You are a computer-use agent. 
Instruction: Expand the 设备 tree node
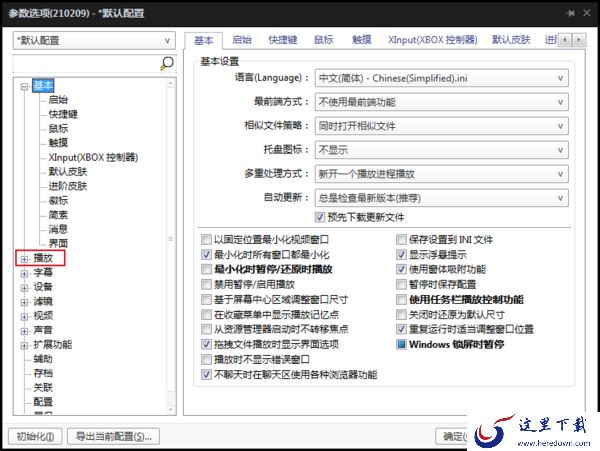pyautogui.click(x=24, y=288)
